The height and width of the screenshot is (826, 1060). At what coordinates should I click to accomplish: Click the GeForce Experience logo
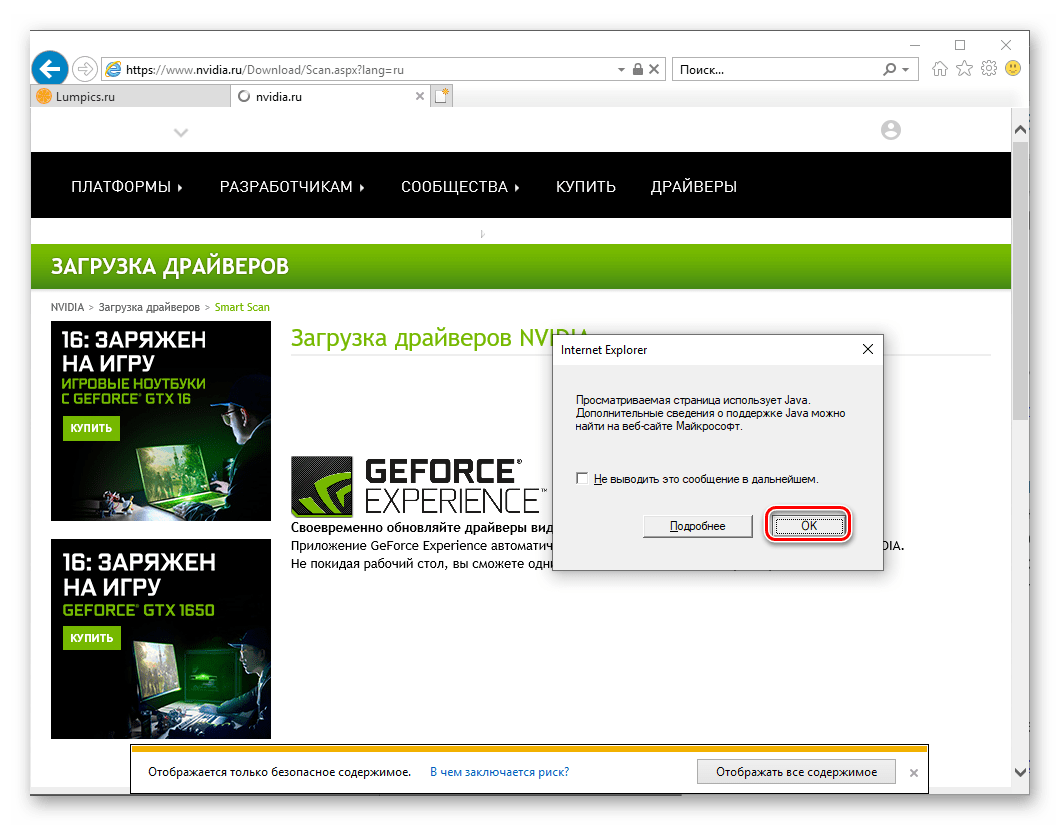coord(320,487)
